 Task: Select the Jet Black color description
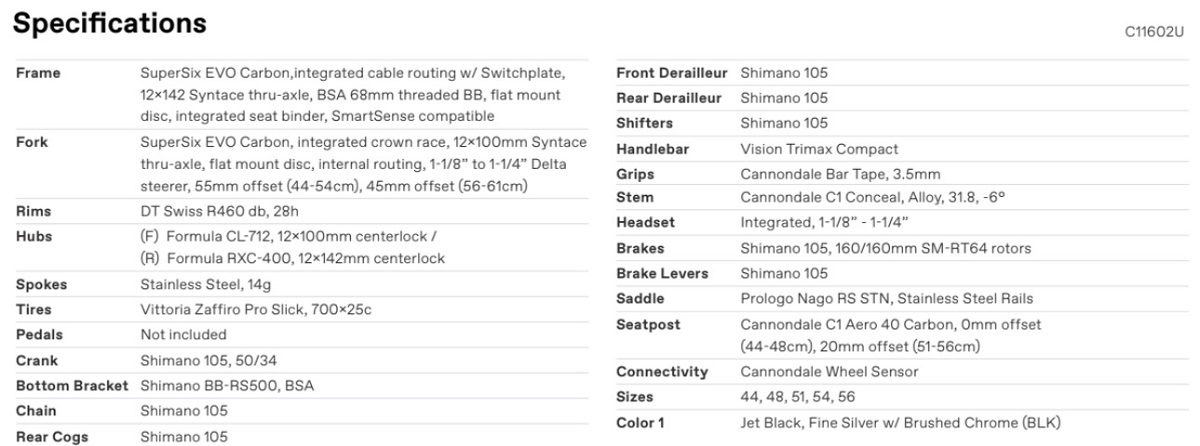coord(900,423)
